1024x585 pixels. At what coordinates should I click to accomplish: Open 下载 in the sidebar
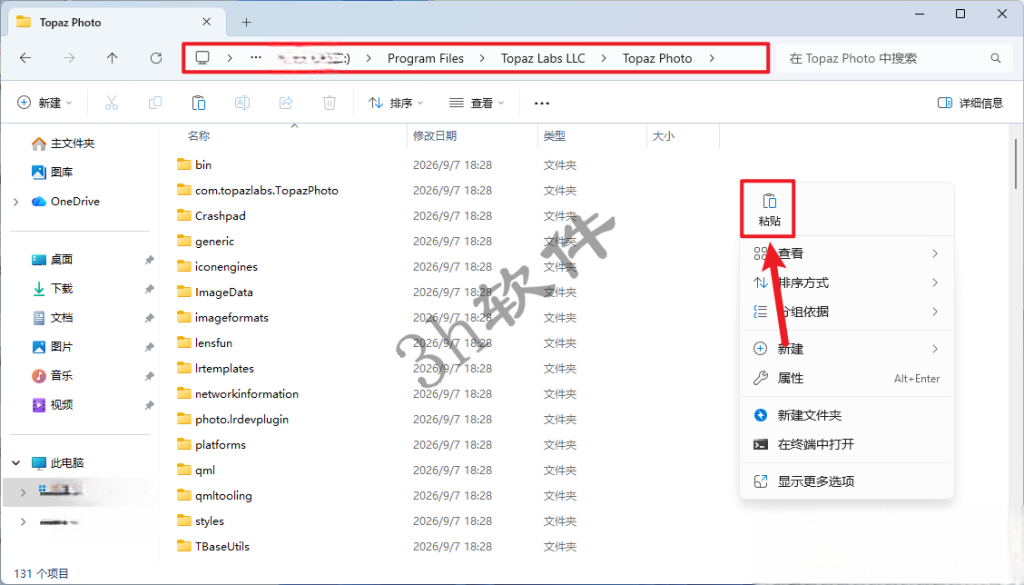[x=54, y=288]
